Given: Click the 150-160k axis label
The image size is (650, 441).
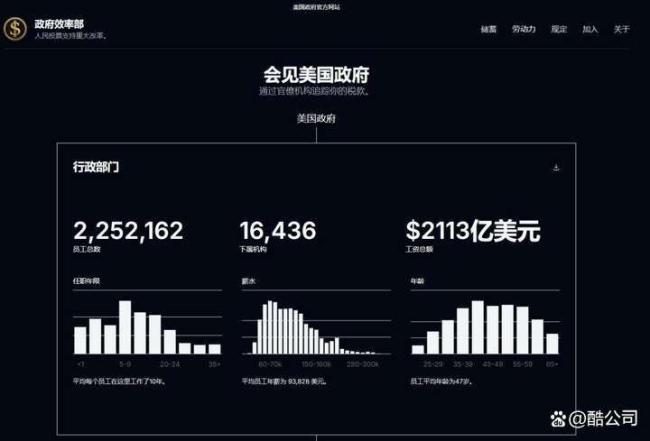Looking at the screenshot, I should (316, 364).
